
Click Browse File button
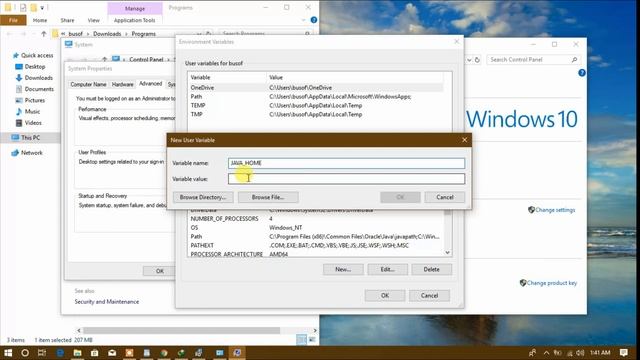(x=268, y=197)
